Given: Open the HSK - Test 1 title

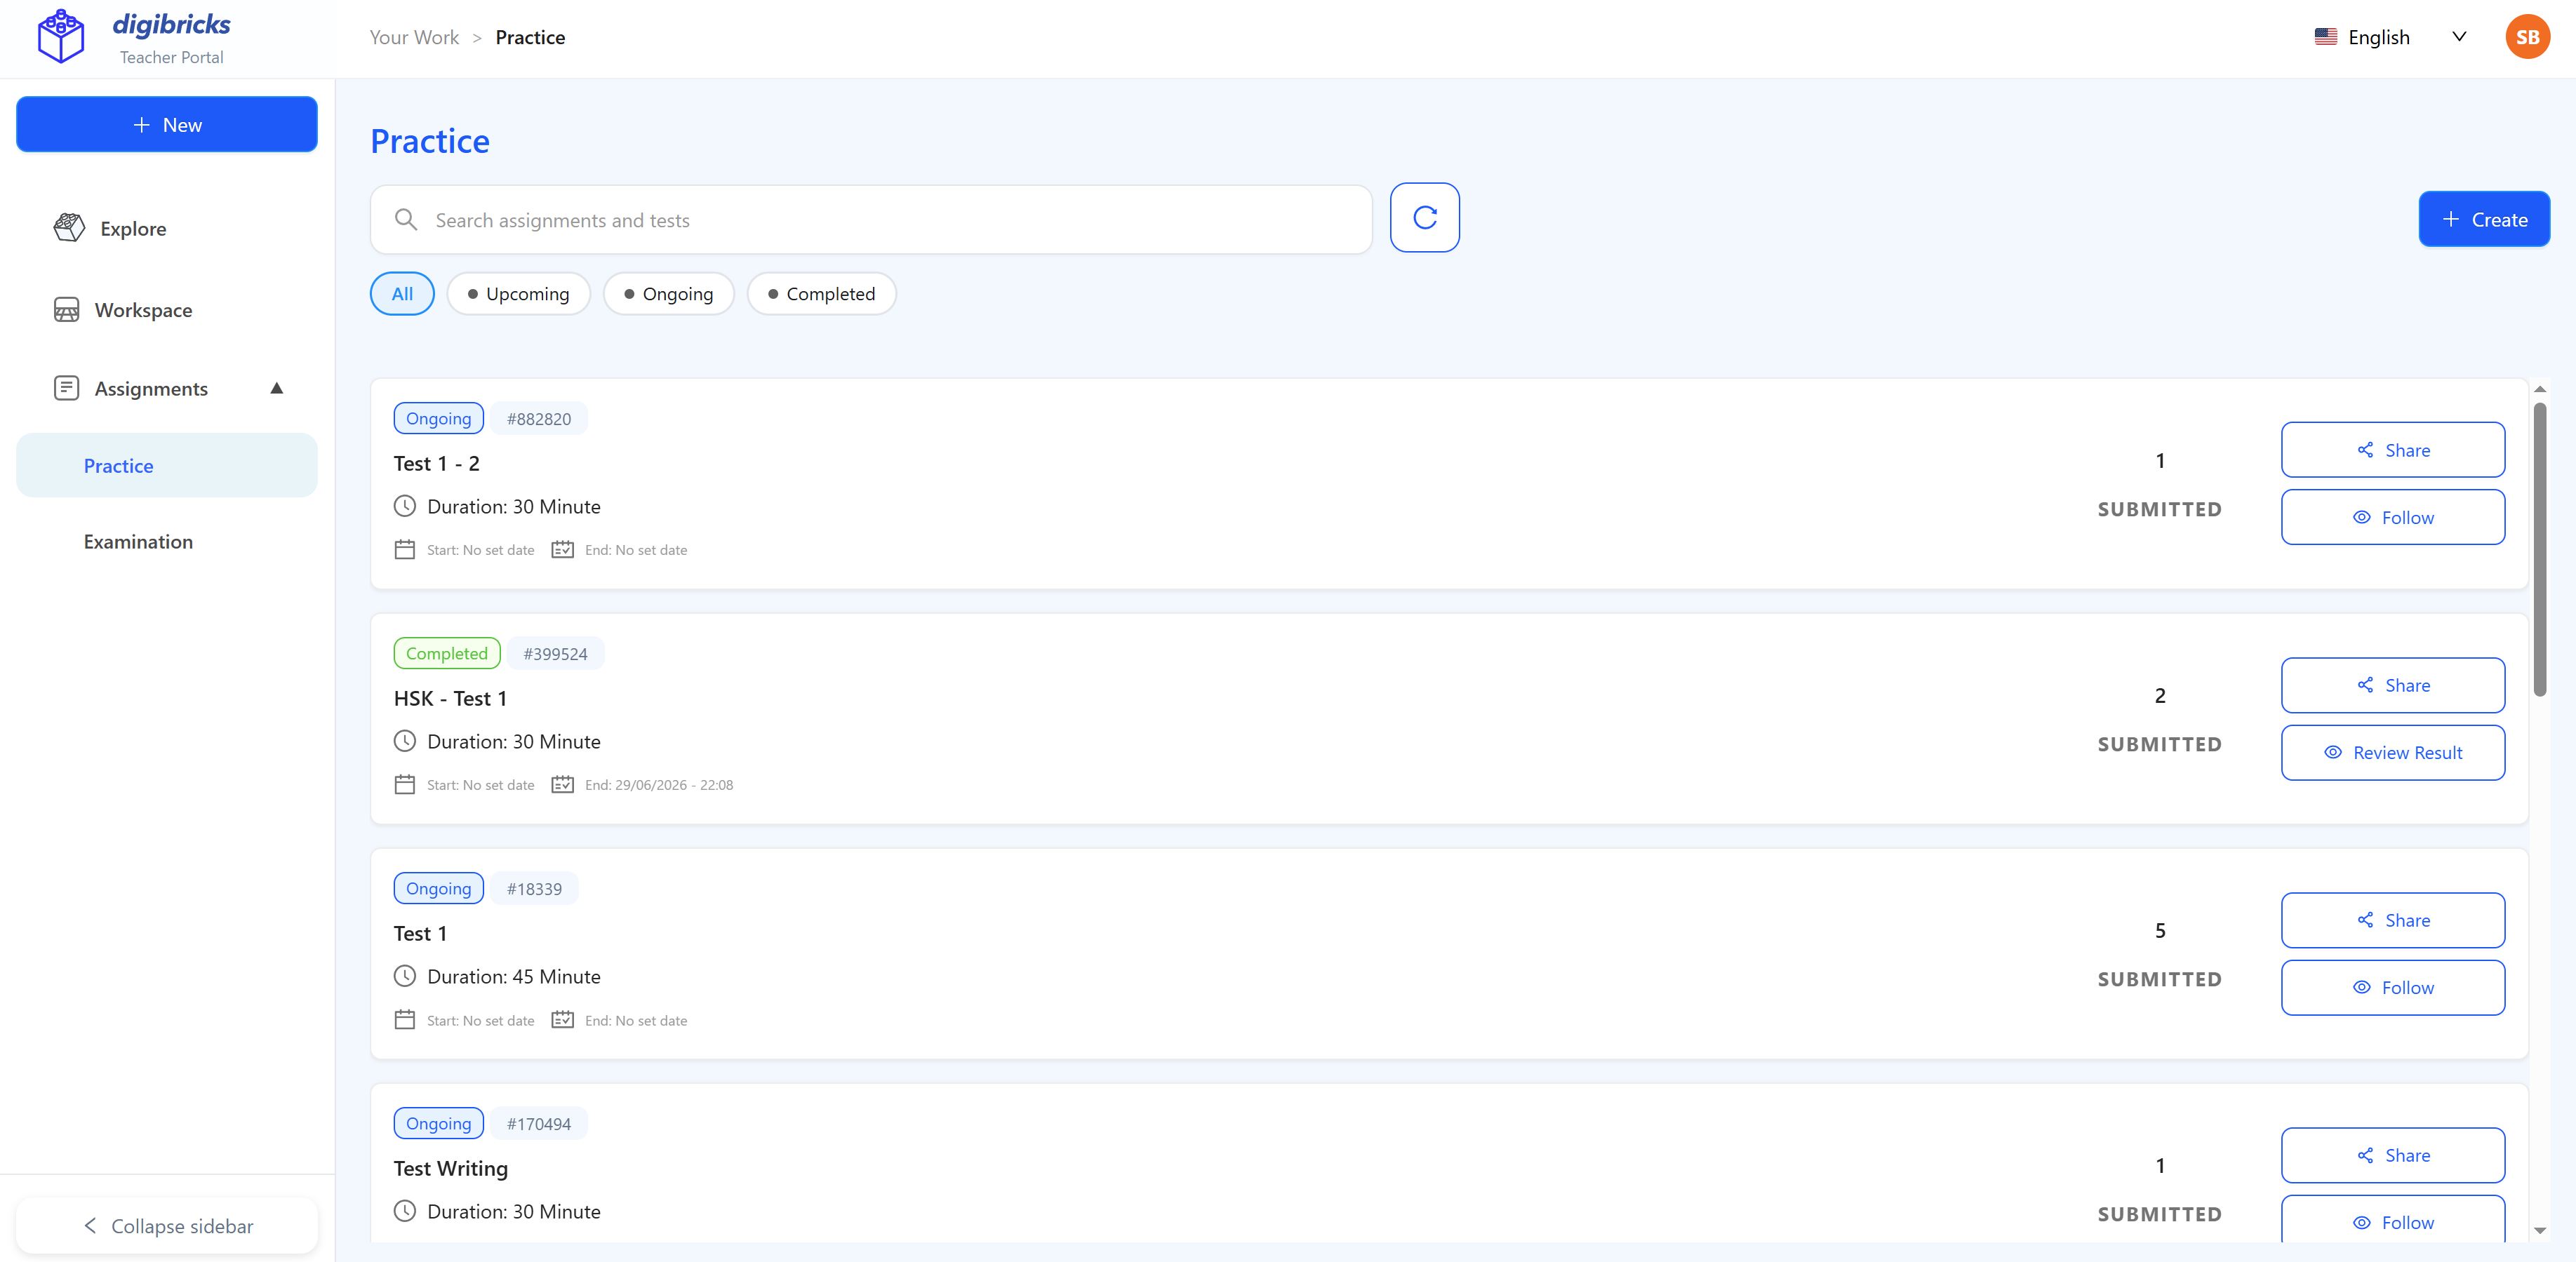Looking at the screenshot, I should pyautogui.click(x=450, y=698).
